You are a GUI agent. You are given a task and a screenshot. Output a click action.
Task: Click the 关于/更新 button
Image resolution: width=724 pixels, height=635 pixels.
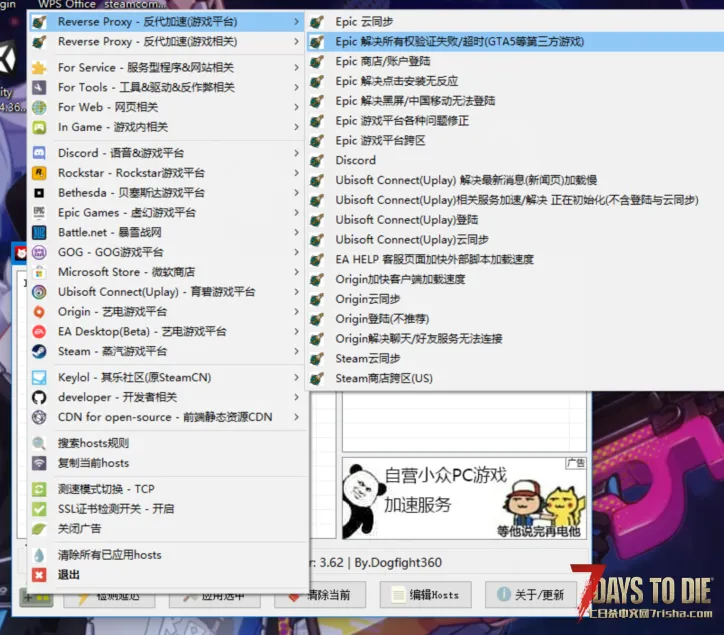(x=531, y=595)
